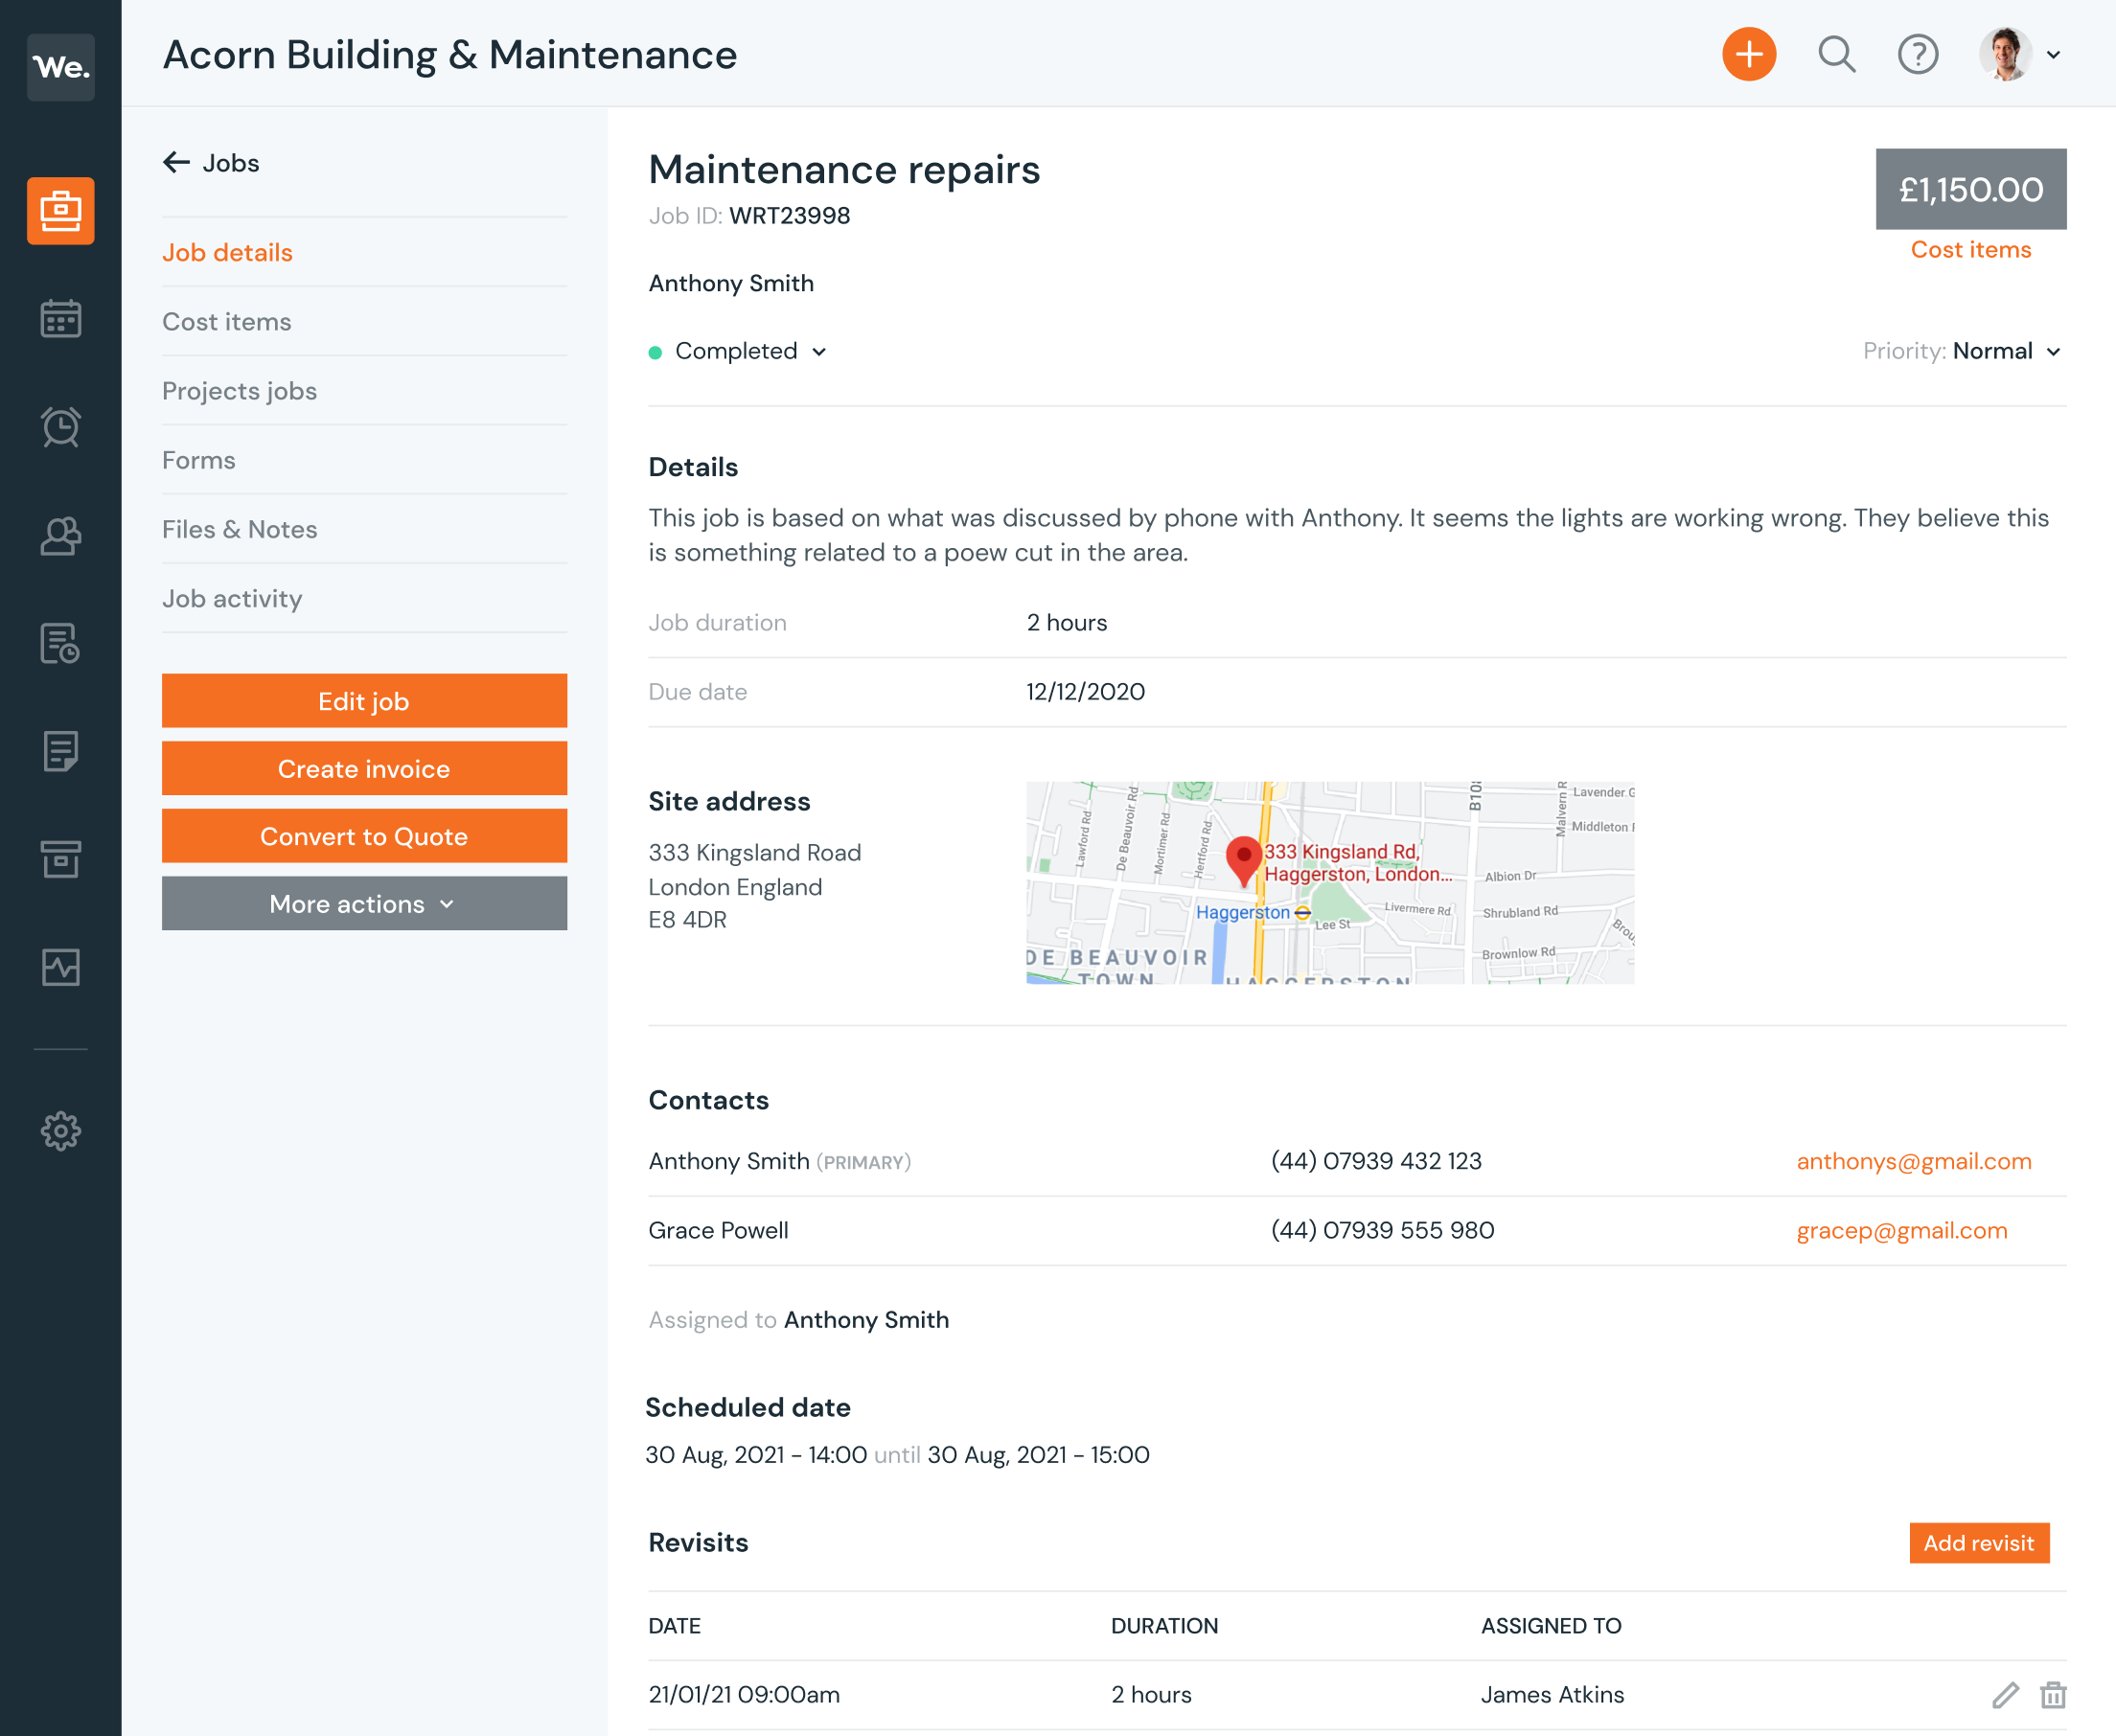Click the Cost items tab link

[225, 320]
